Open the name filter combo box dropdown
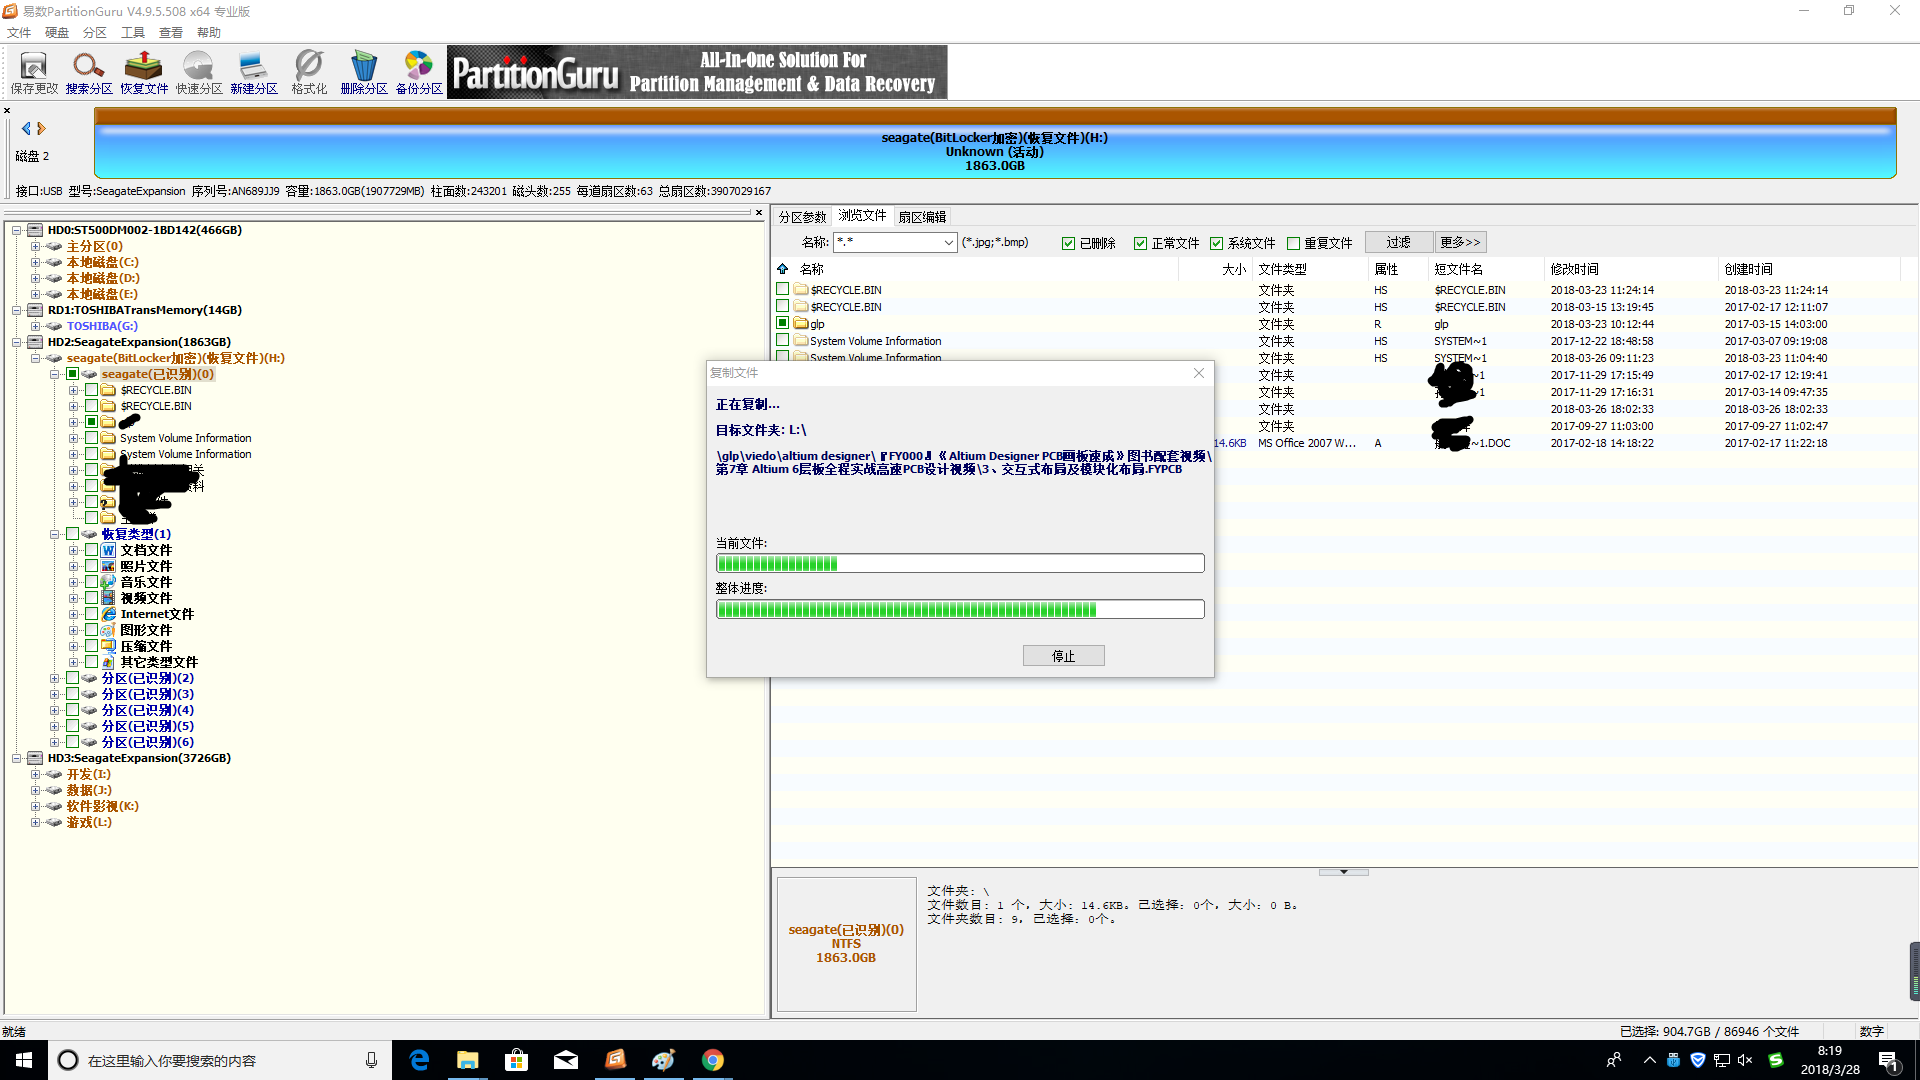1920x1080 pixels. pyautogui.click(x=948, y=242)
